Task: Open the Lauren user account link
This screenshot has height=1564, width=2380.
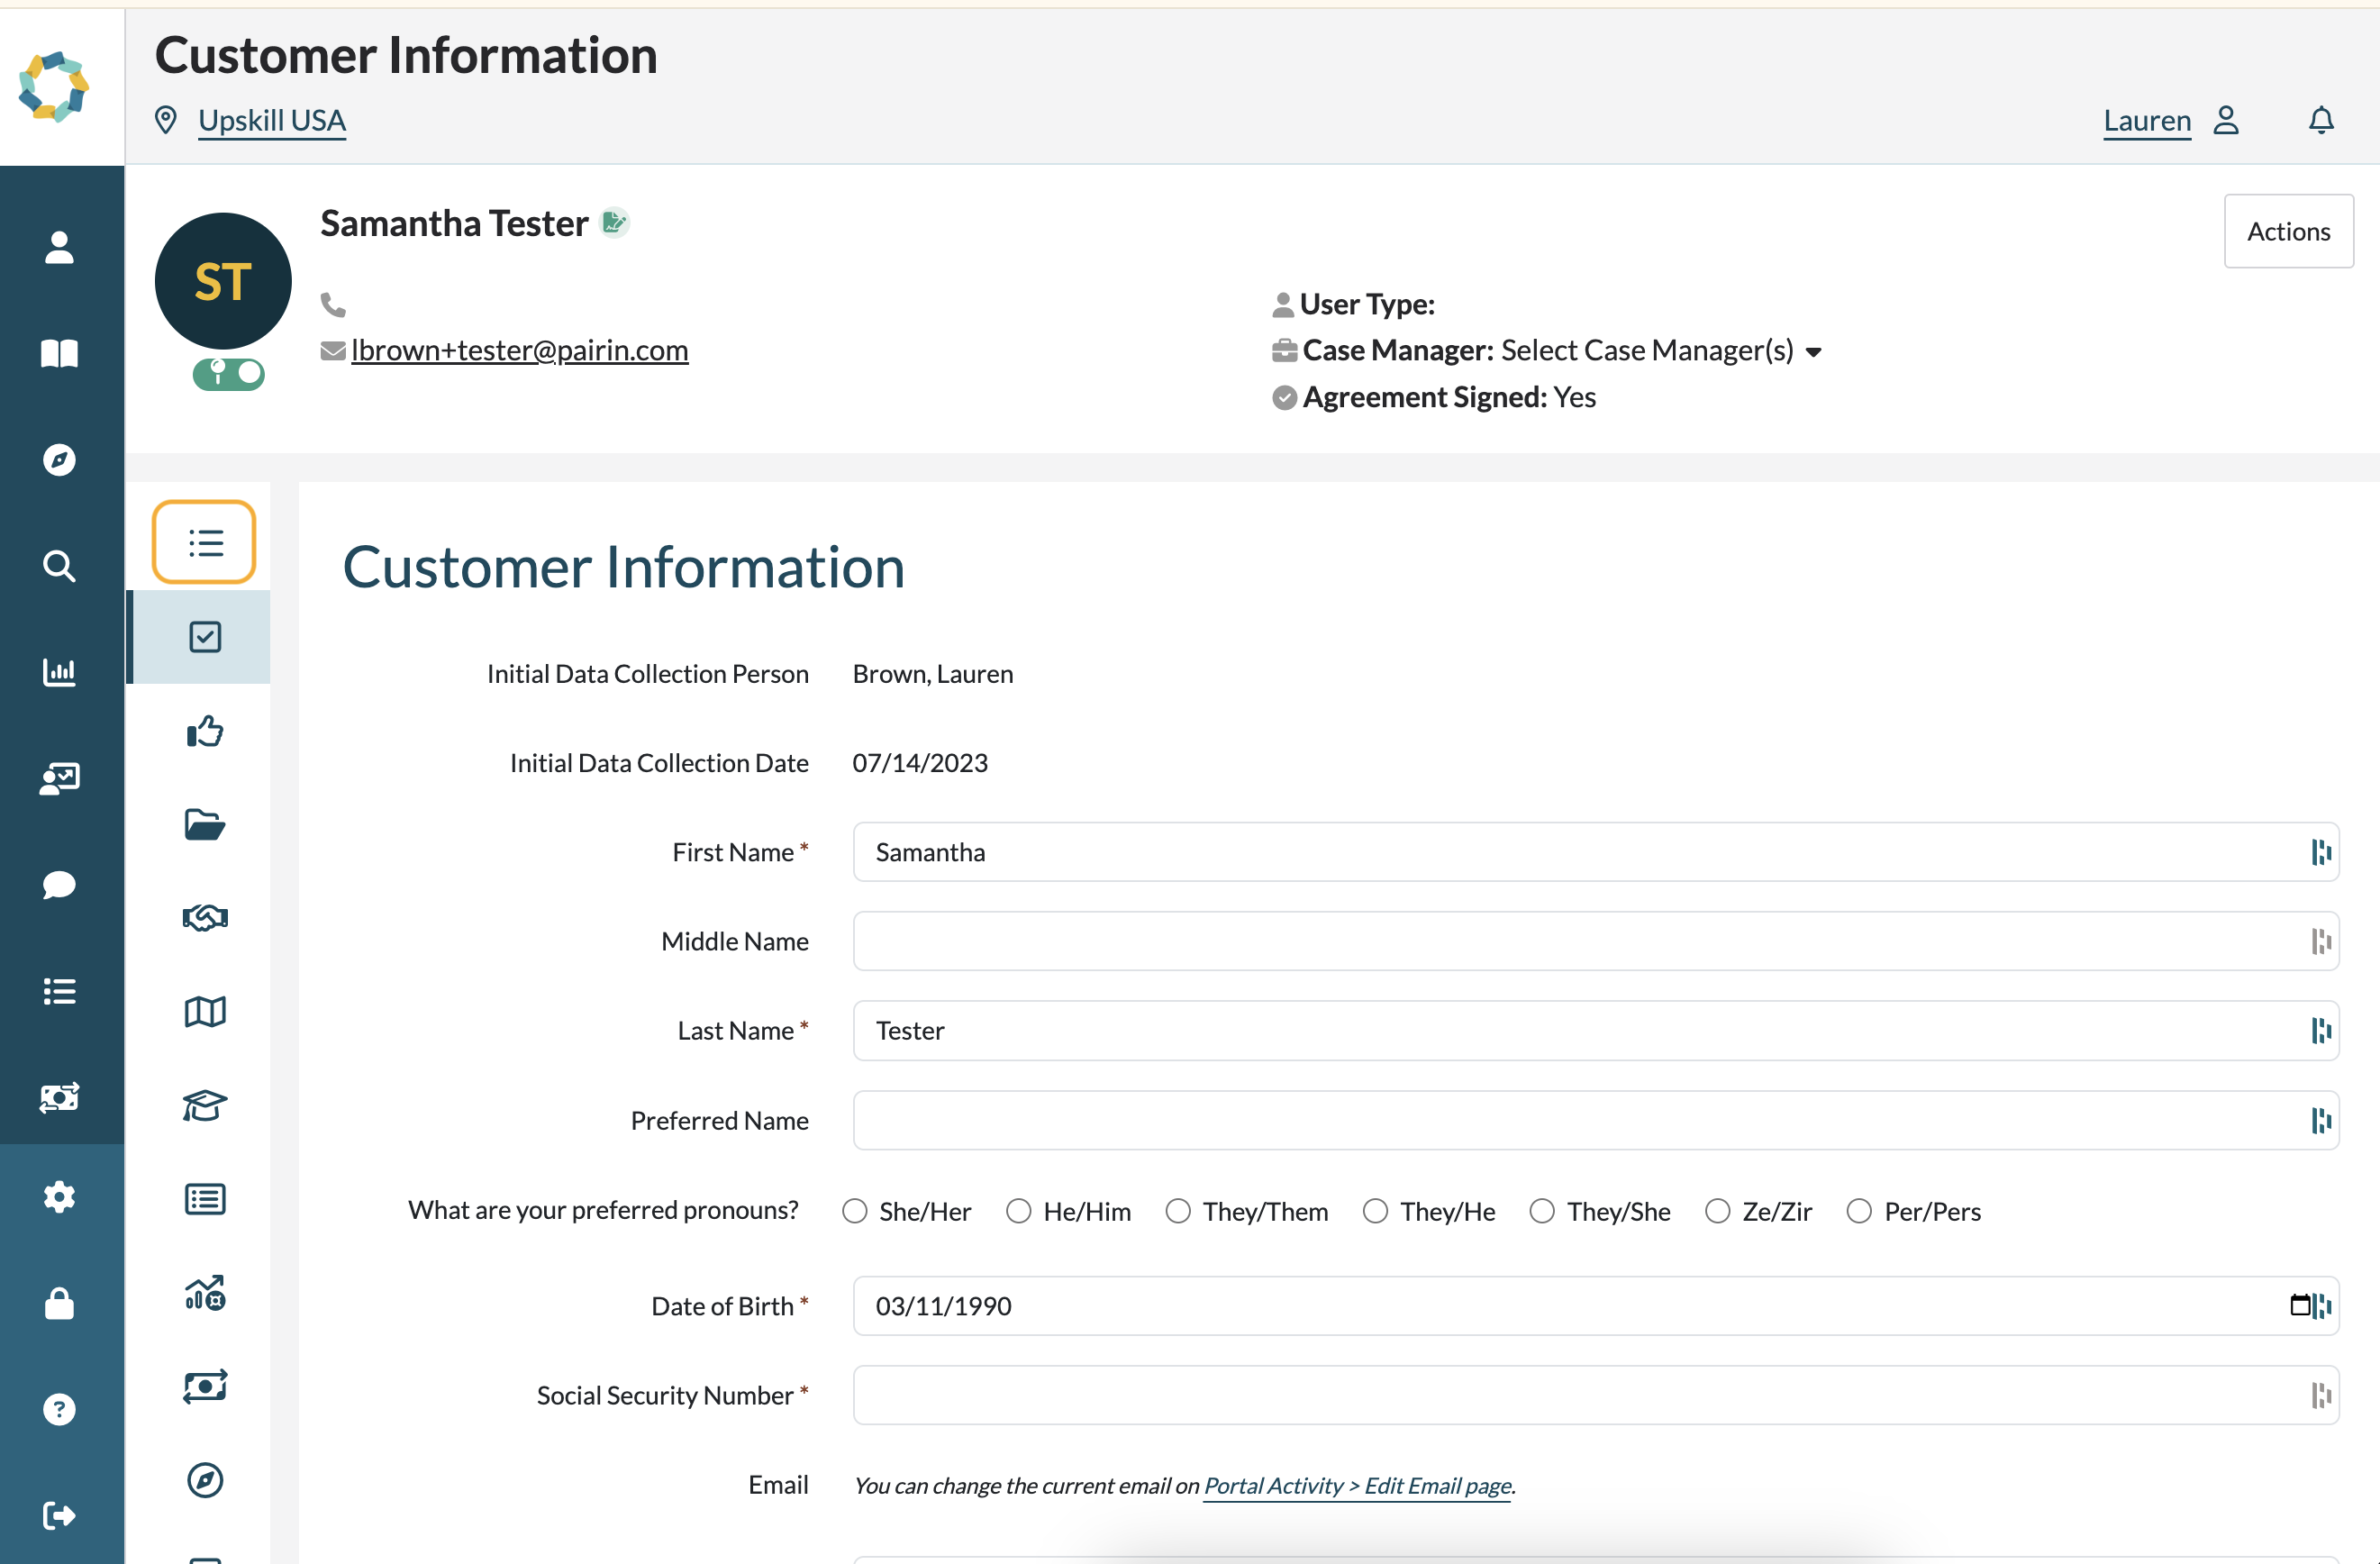Action: pyautogui.click(x=2147, y=120)
